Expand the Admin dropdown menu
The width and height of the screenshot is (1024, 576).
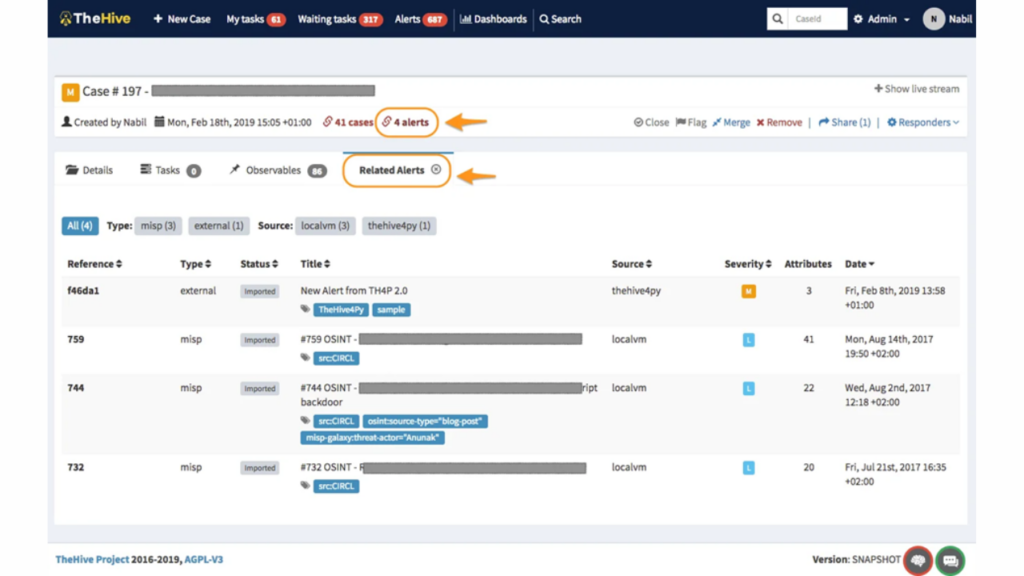pyautogui.click(x=881, y=19)
